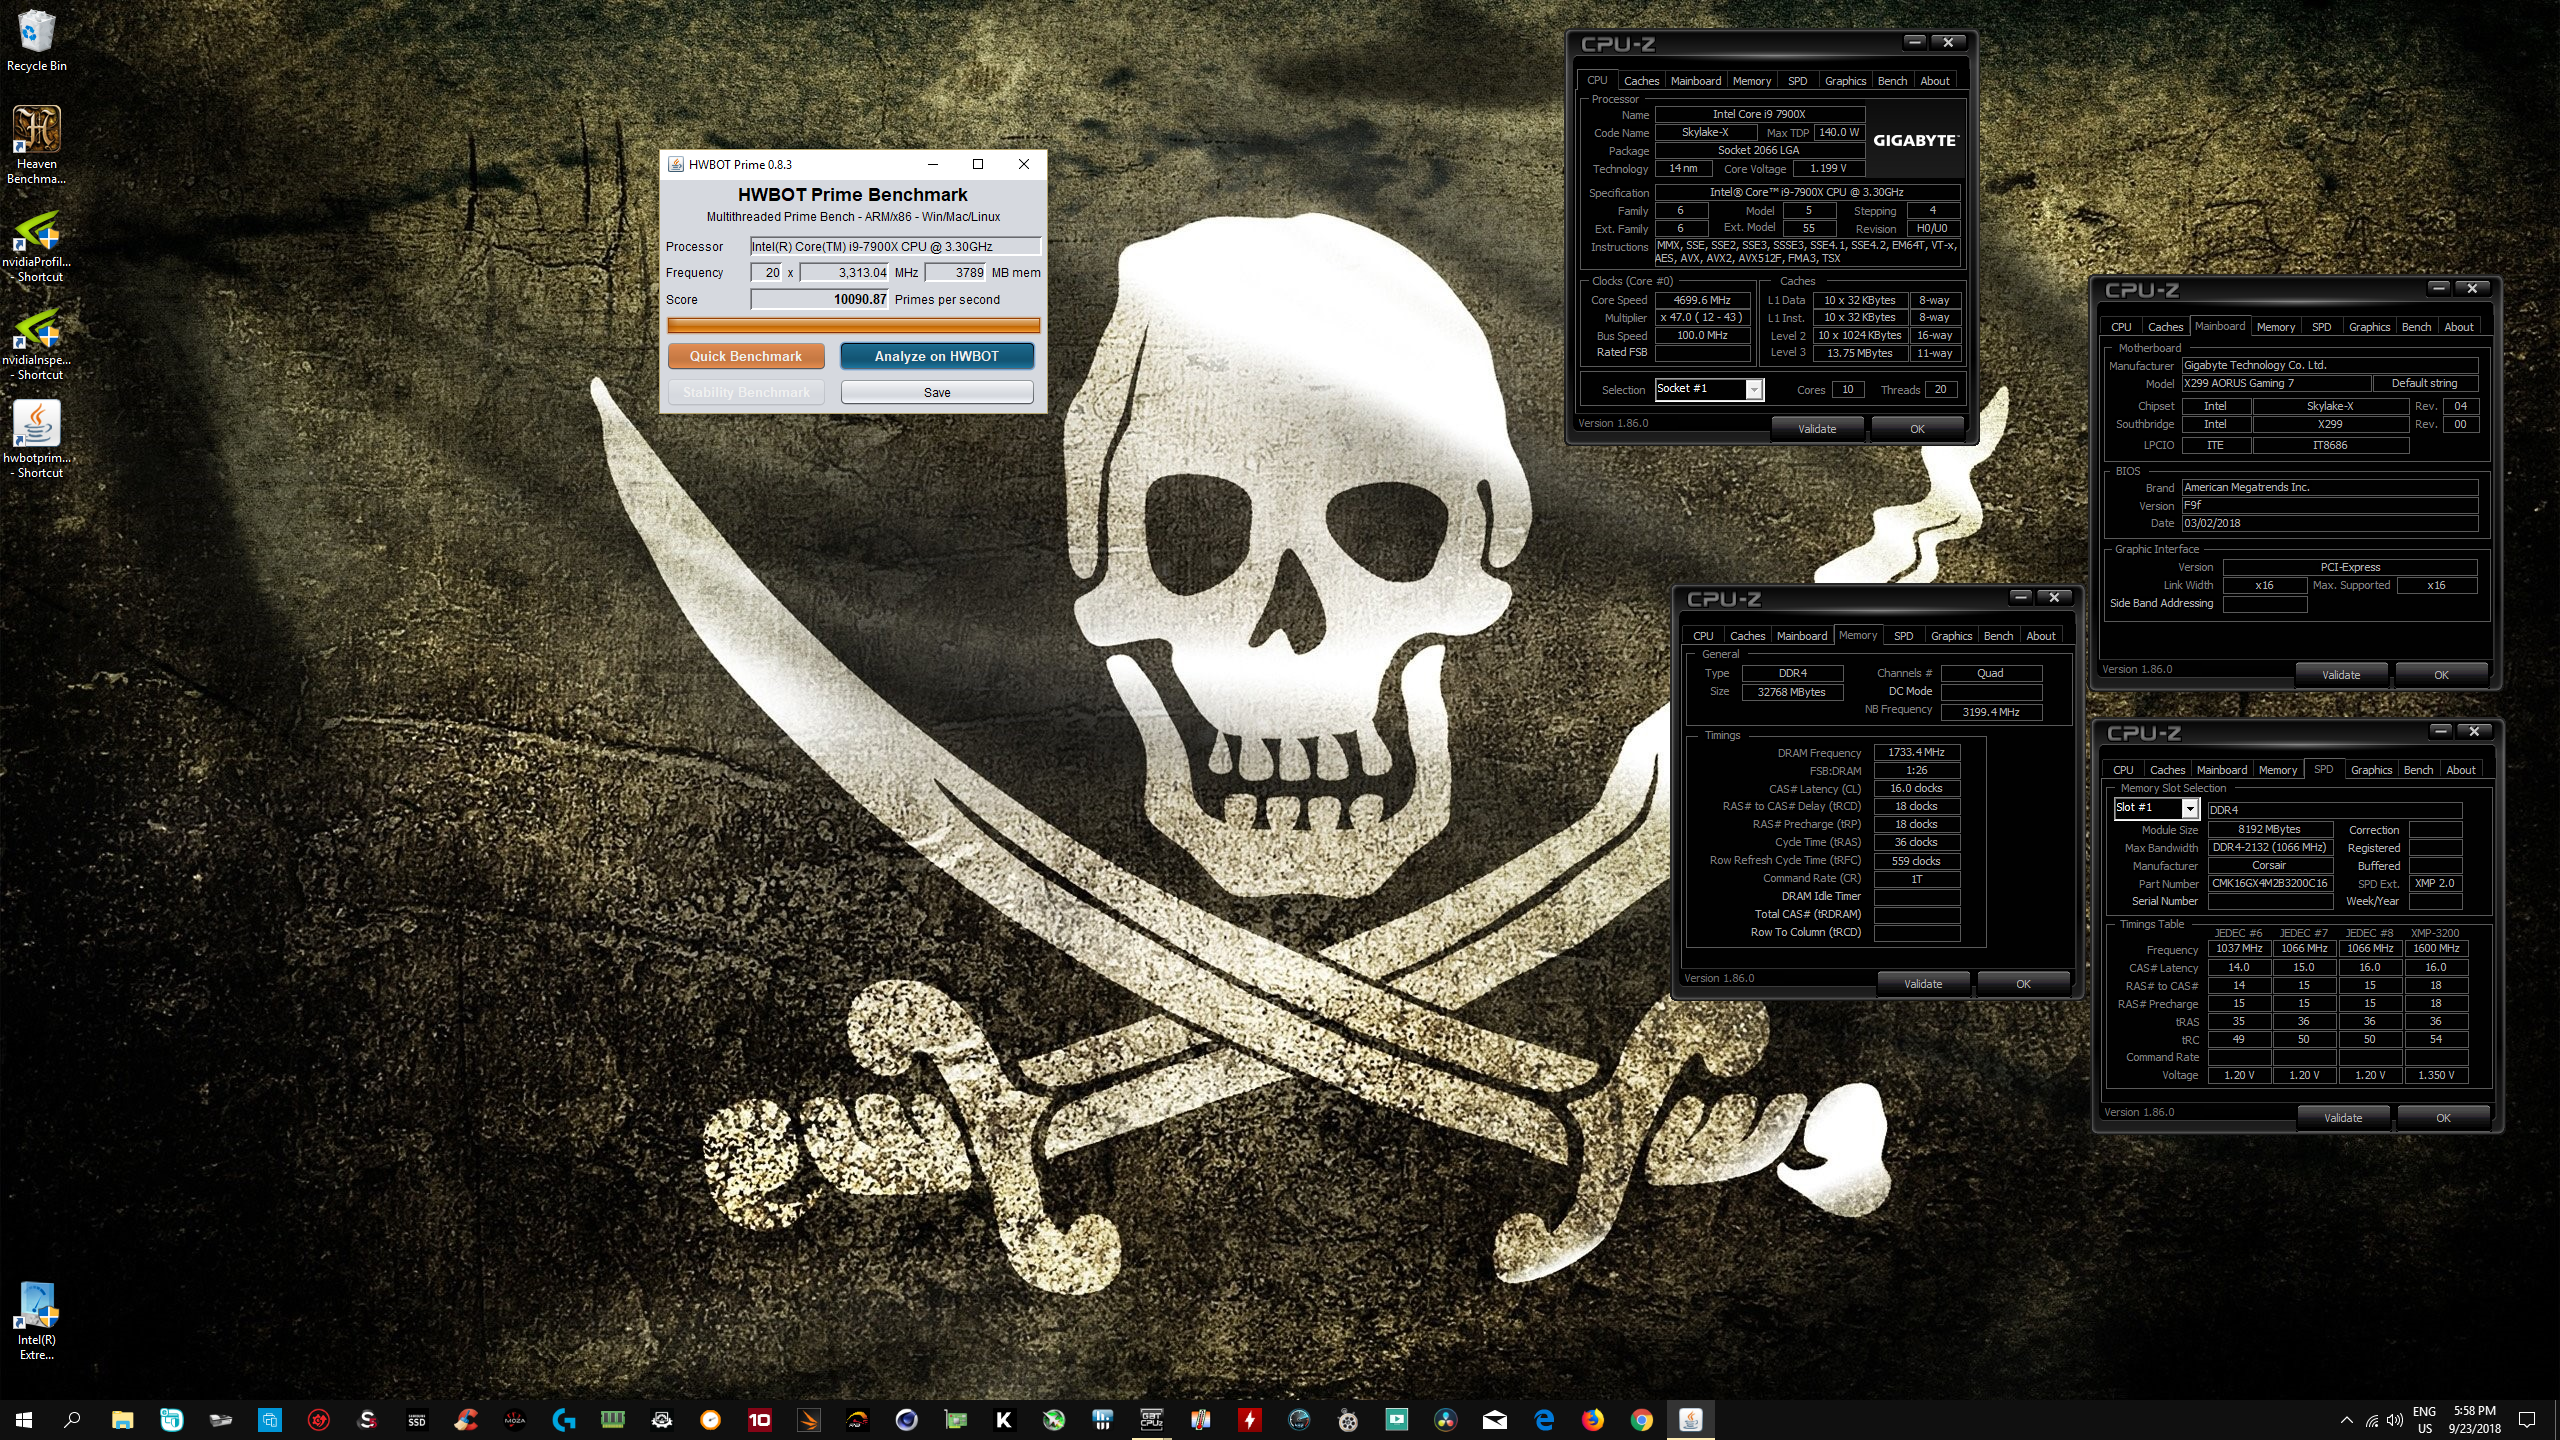Screen dimensions: 2560x1440
Task: Launch Microsoft Edge from the taskbar
Action: coord(1544,1420)
